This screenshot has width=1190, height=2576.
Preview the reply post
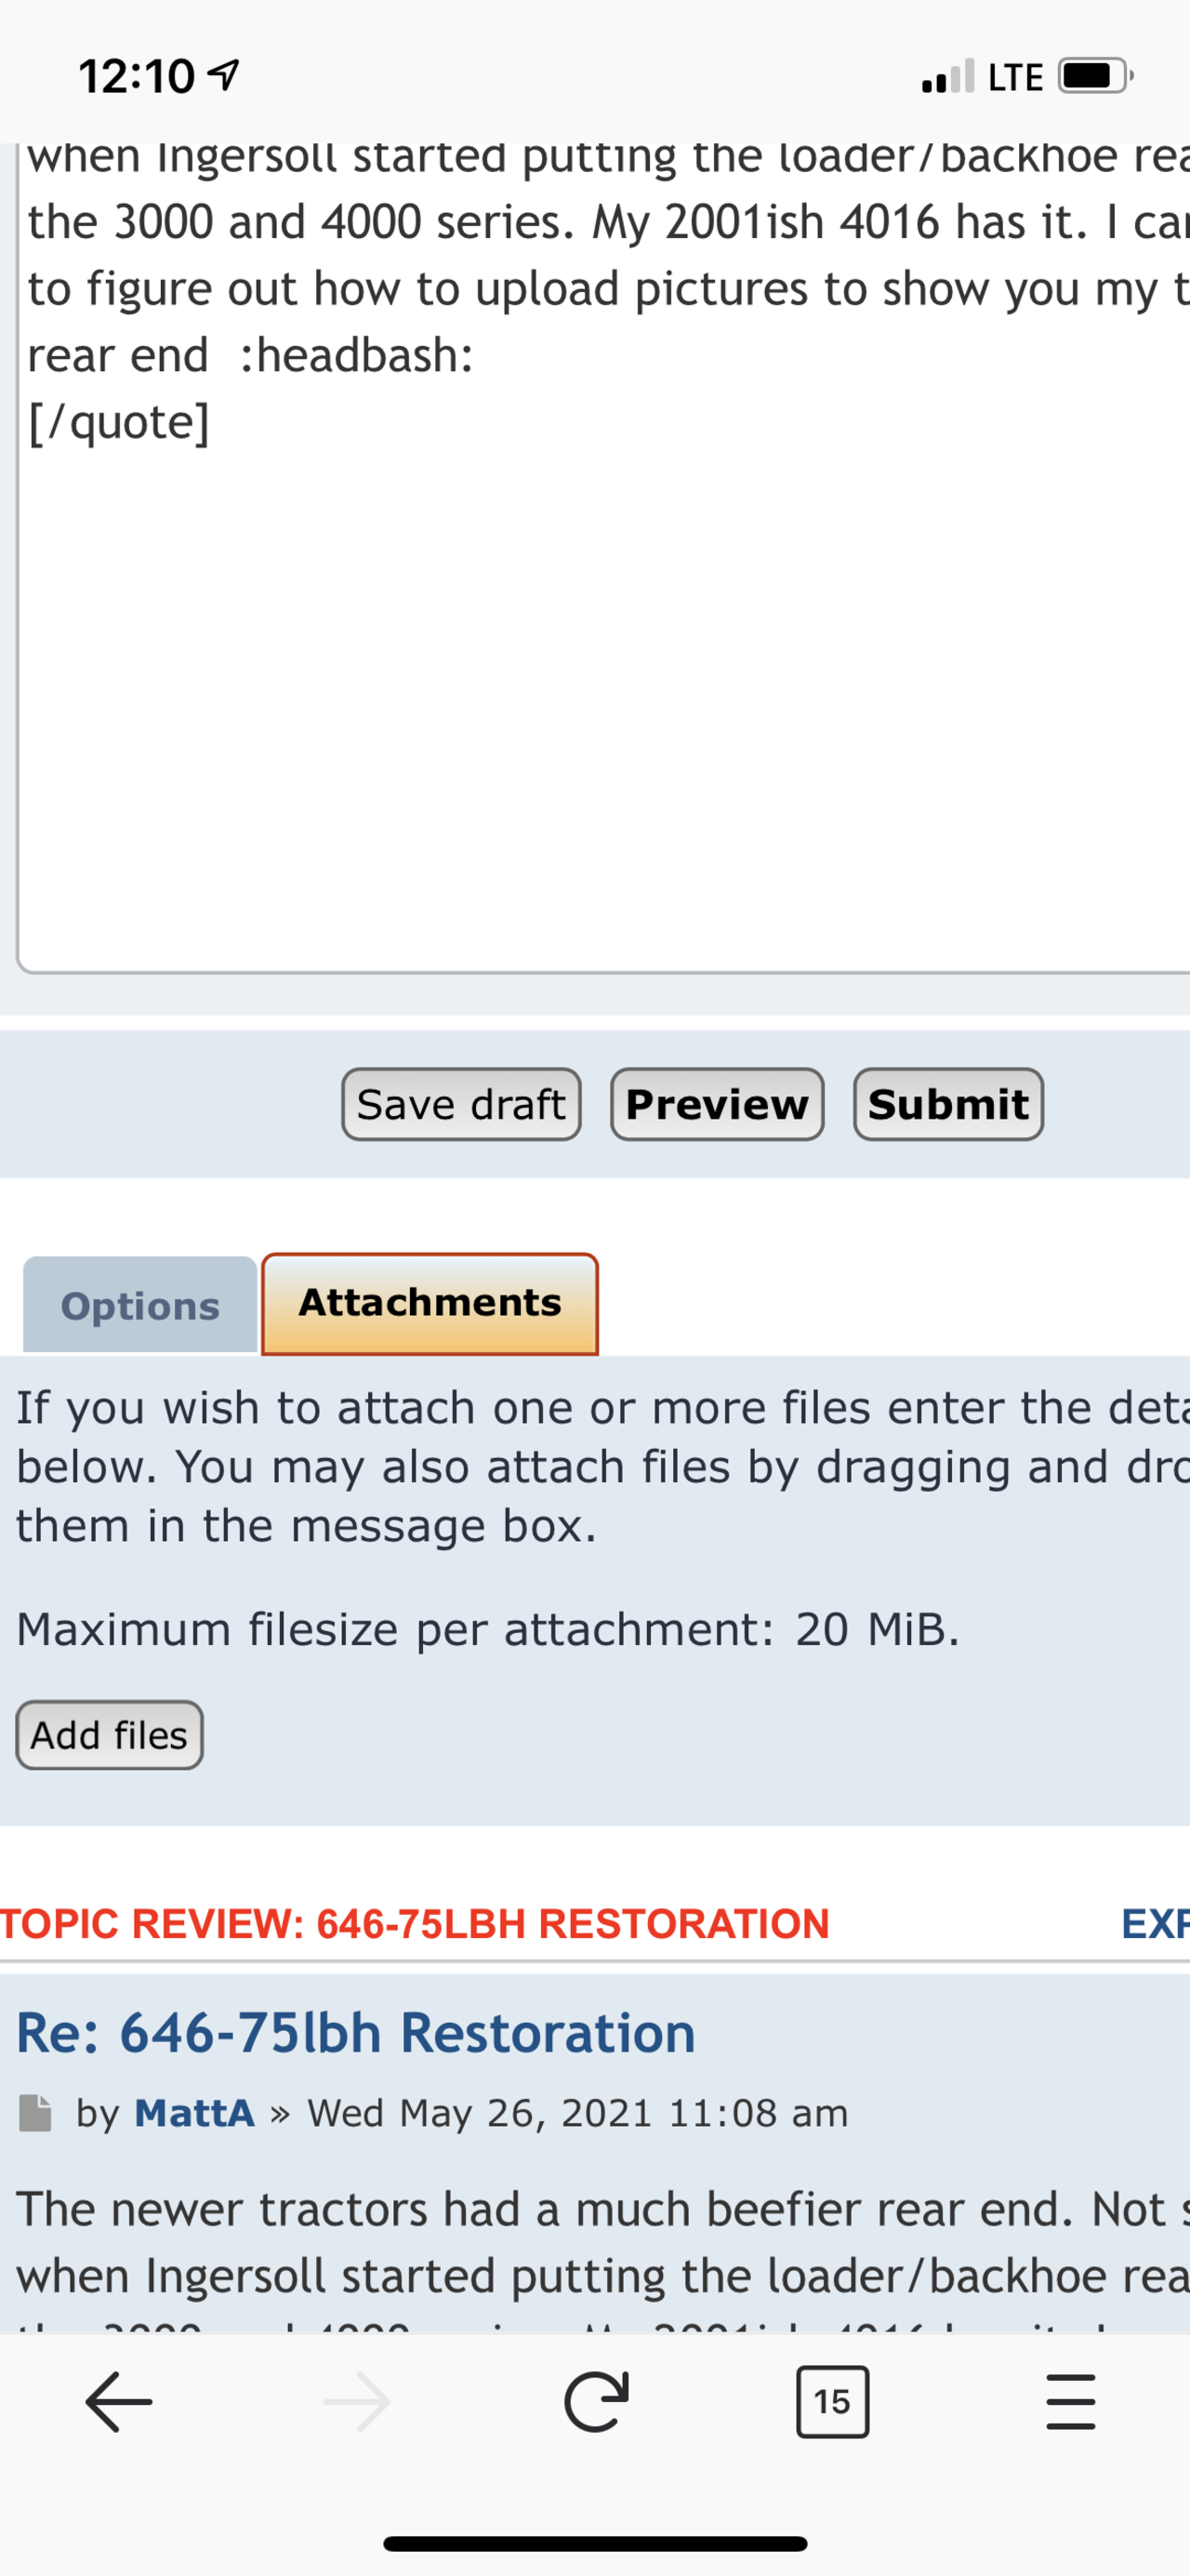coord(717,1104)
